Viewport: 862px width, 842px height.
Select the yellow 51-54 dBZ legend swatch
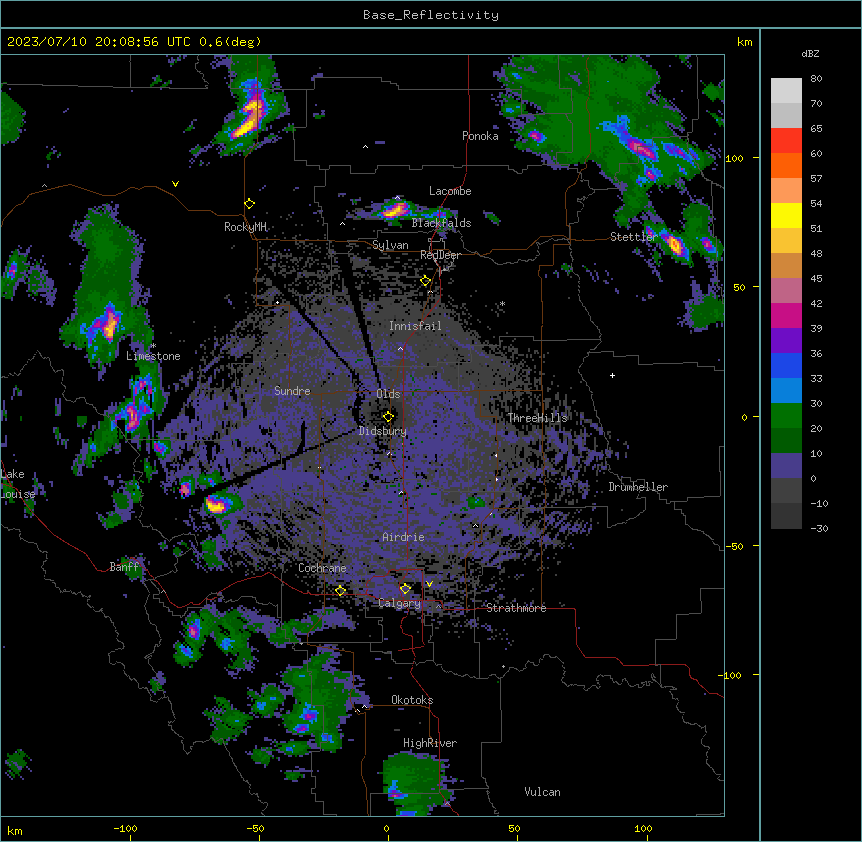click(x=786, y=215)
